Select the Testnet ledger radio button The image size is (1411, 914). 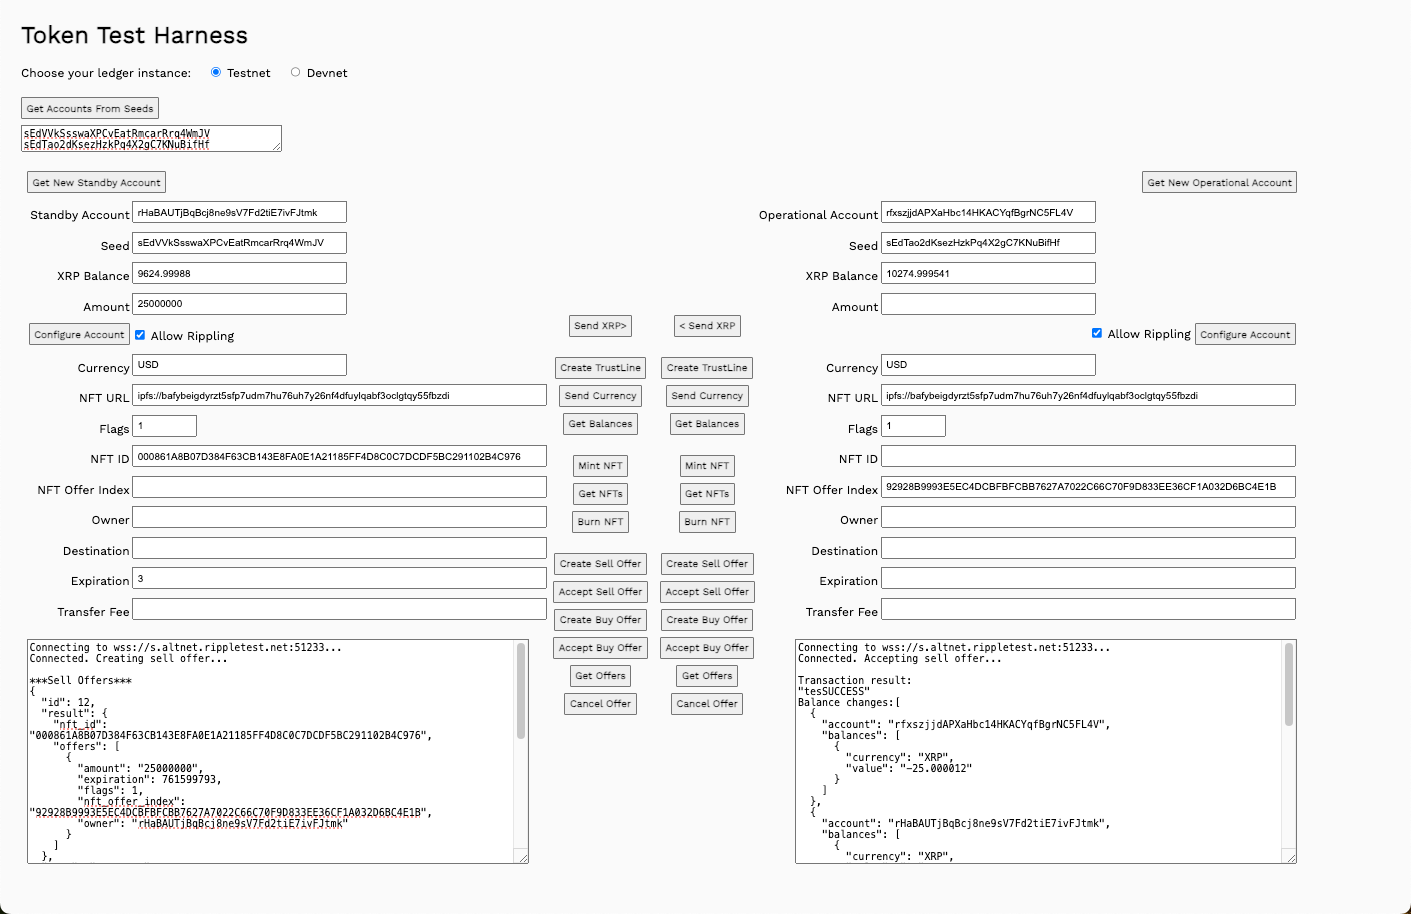(216, 72)
